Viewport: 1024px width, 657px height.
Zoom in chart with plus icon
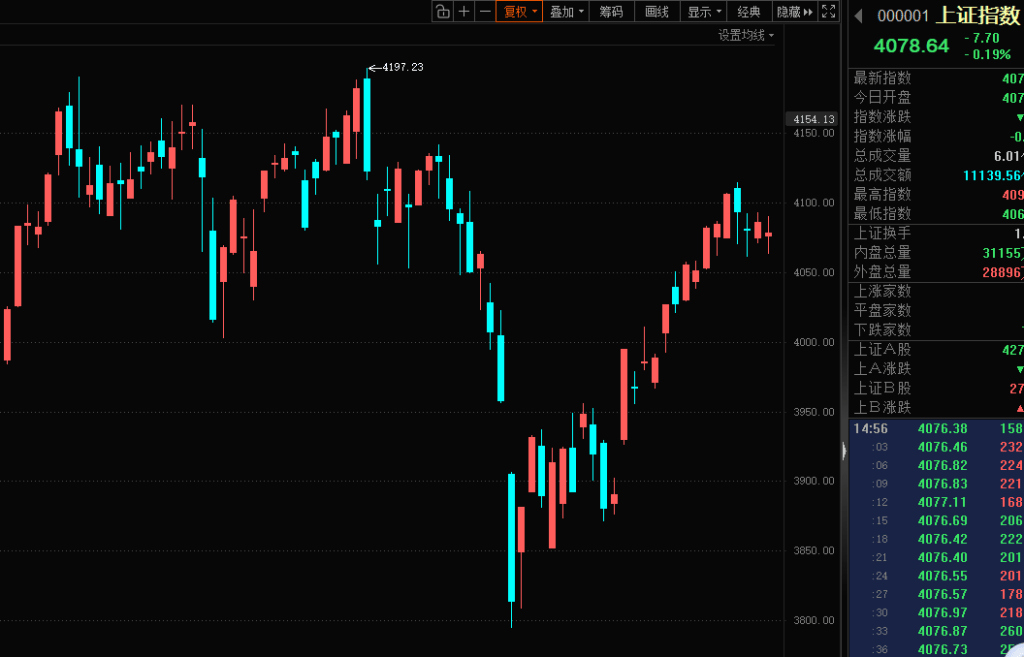[464, 12]
